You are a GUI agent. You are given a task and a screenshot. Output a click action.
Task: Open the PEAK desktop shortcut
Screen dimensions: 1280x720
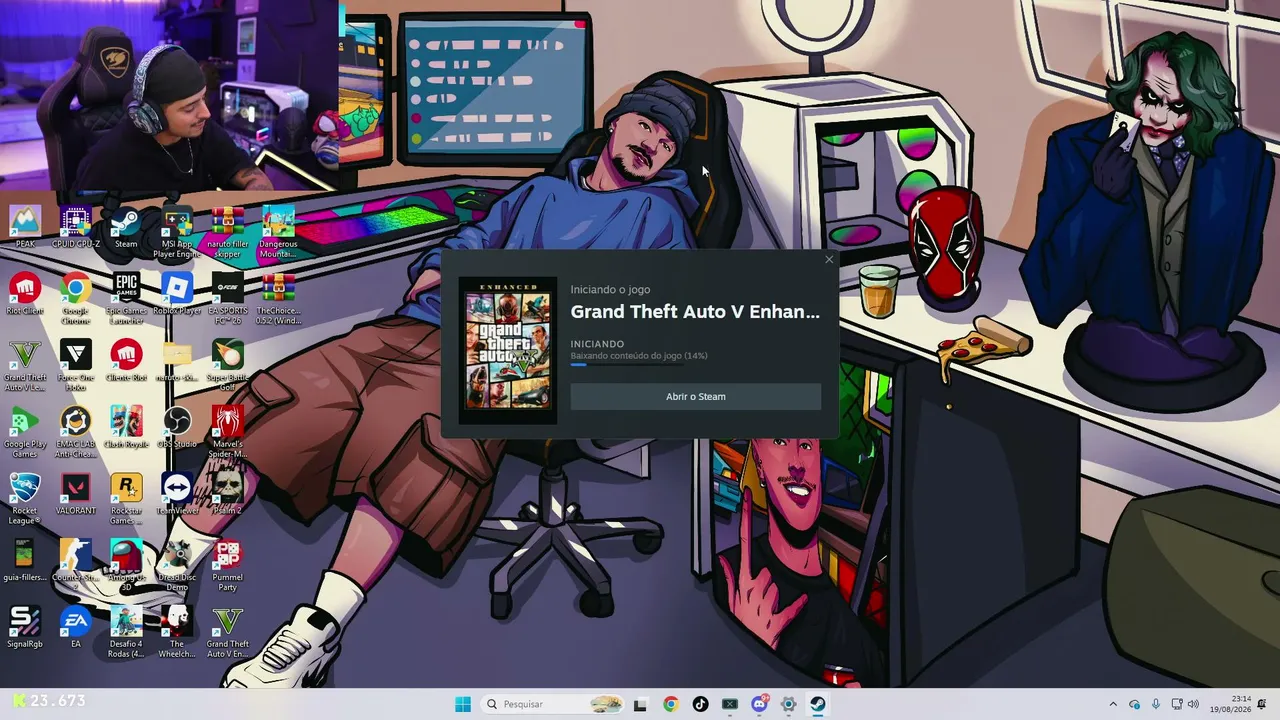click(25, 226)
